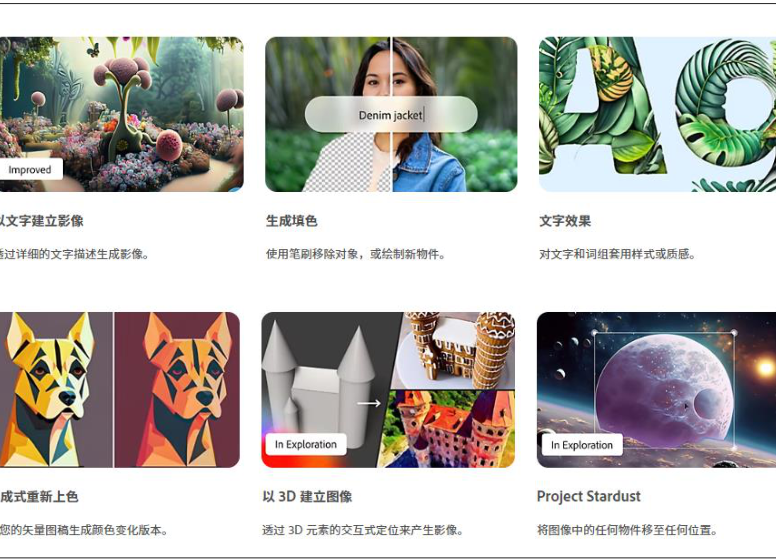Open the leafy letters text effects thumbnail
776x560 pixels.
[657, 114]
